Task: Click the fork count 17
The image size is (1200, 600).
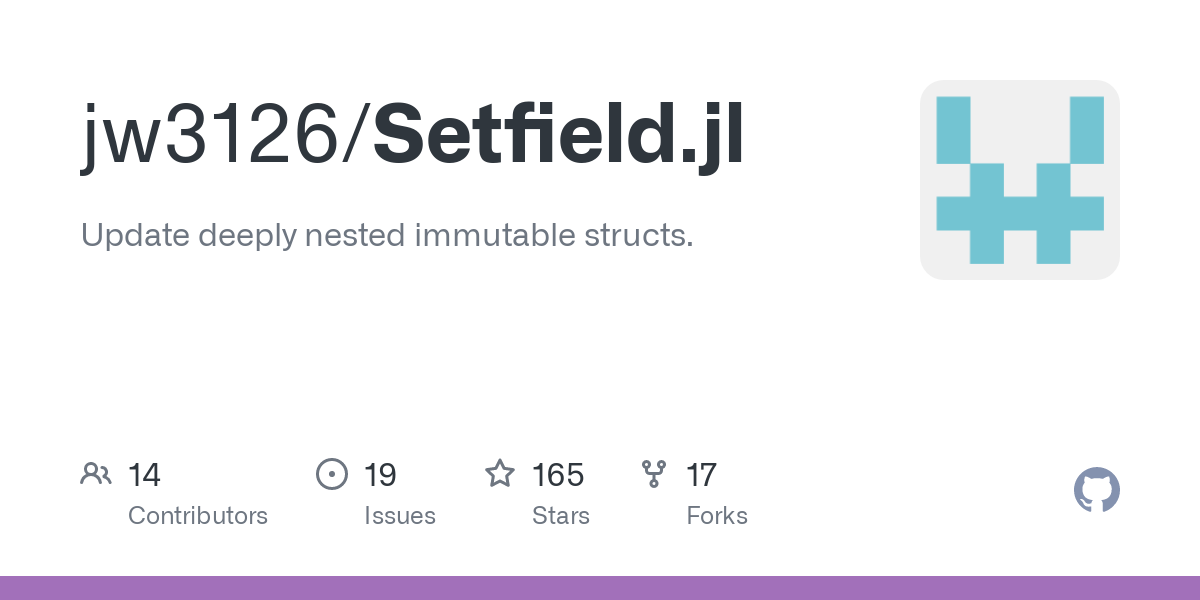Action: [x=701, y=475]
